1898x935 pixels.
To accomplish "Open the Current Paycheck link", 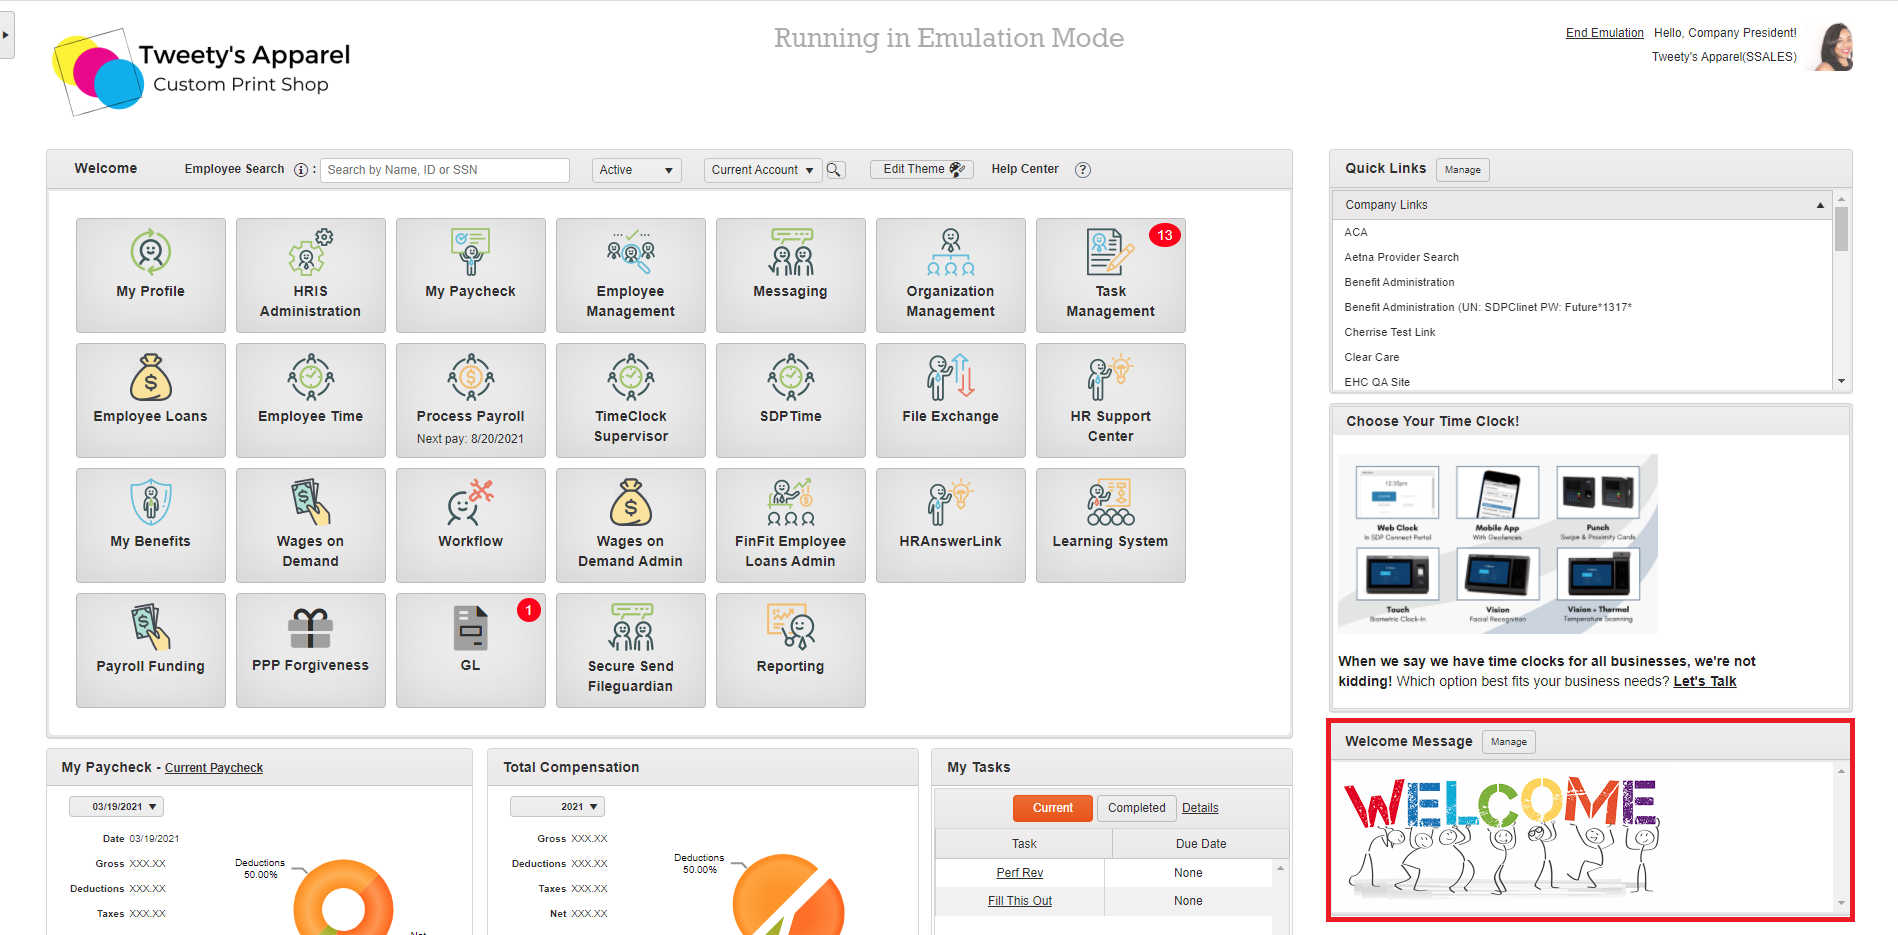I will click(x=214, y=768).
